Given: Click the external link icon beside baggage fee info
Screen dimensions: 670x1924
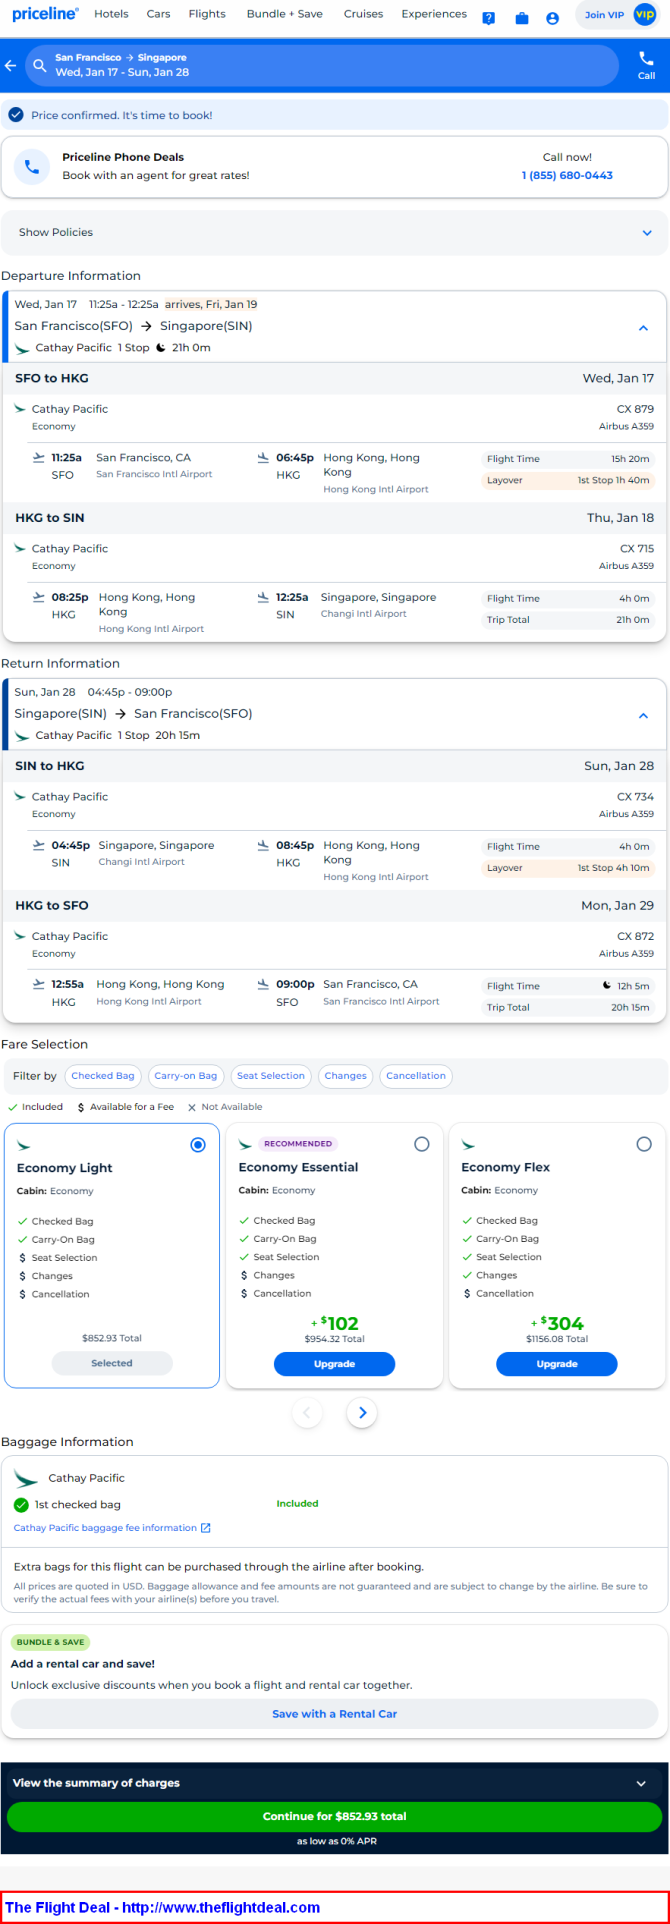Looking at the screenshot, I should click(x=206, y=1528).
